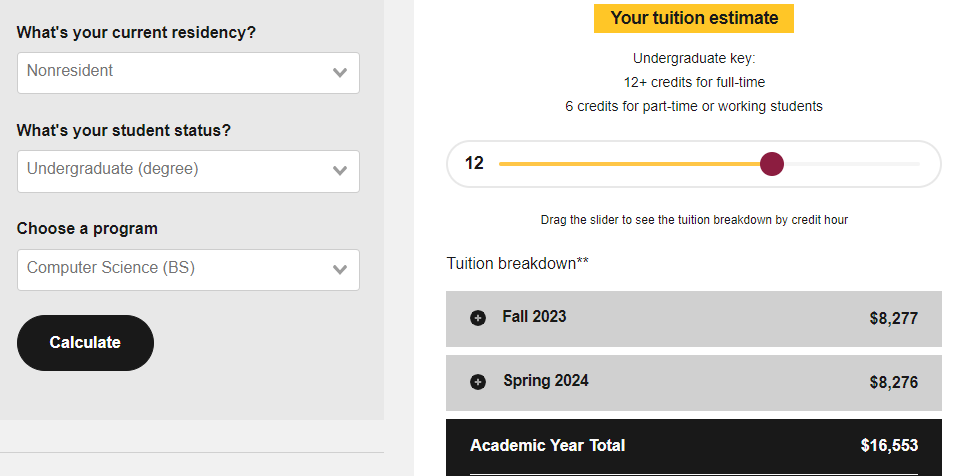
Task: Click the maroon credit slider handle
Action: click(771, 164)
